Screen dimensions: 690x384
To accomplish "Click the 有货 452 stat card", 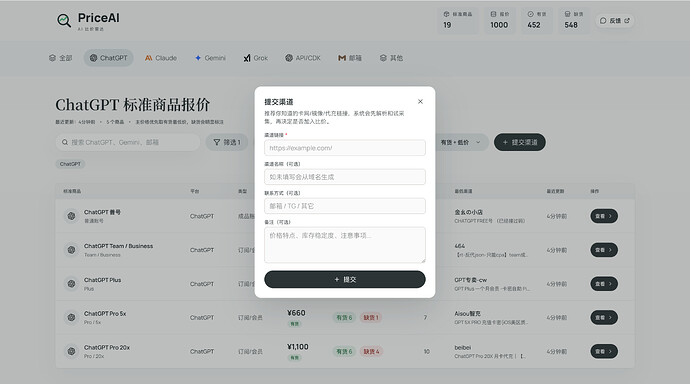I will 537,20.
